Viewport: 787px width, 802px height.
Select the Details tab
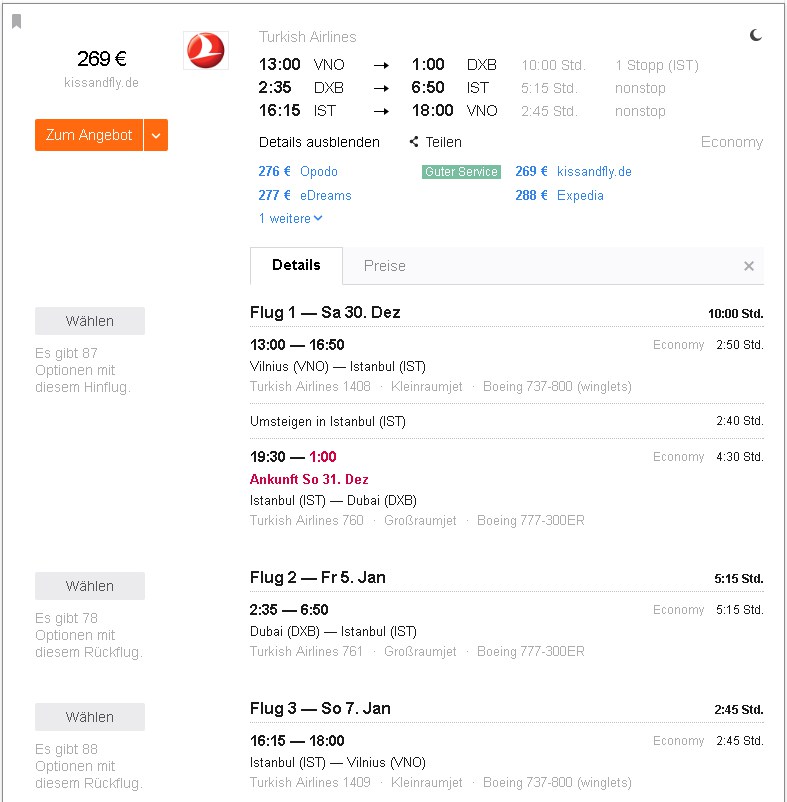[296, 265]
